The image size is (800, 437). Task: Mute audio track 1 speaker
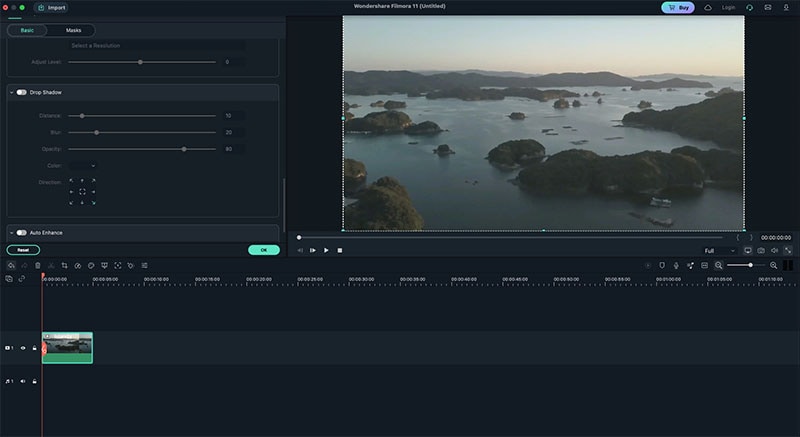pos(22,381)
